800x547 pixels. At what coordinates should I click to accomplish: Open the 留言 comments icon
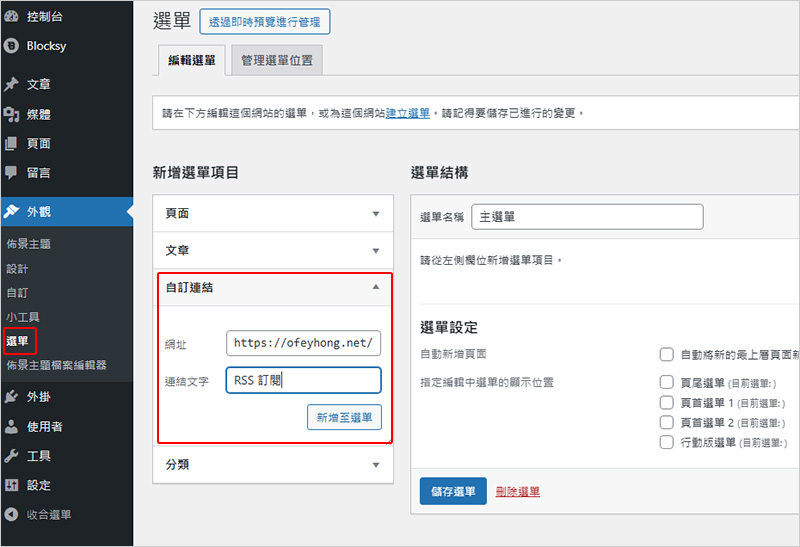(x=11, y=172)
